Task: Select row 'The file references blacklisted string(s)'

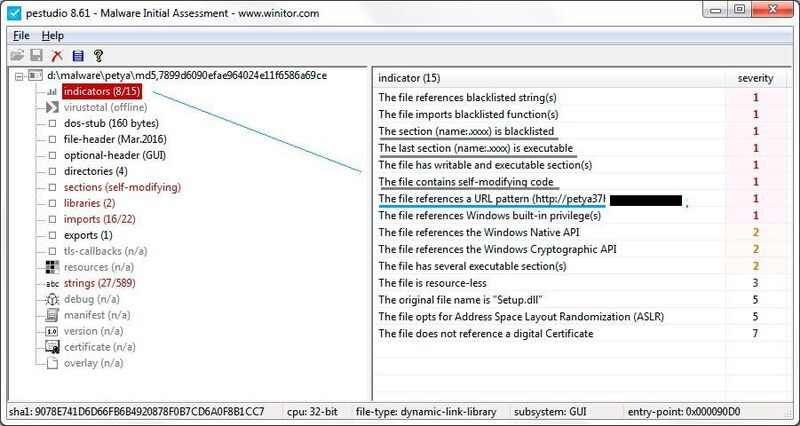Action: click(x=580, y=97)
